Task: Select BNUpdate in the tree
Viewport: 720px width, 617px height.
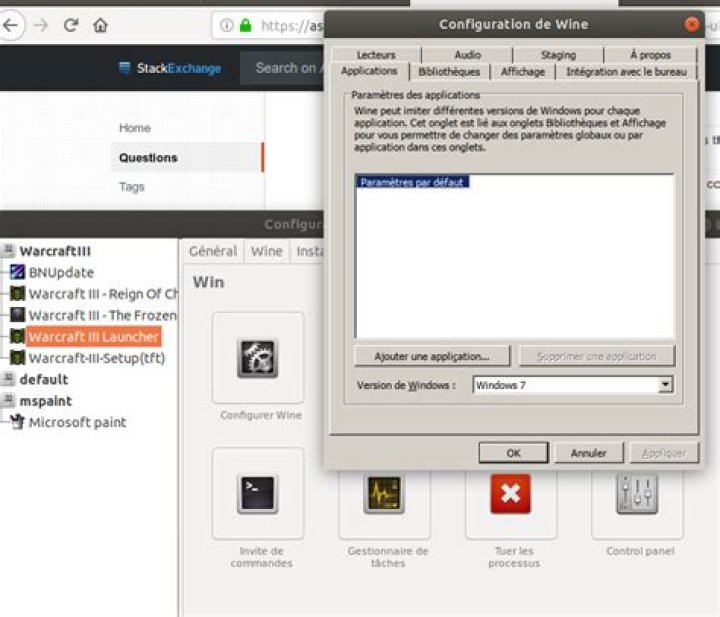Action: coord(62,272)
